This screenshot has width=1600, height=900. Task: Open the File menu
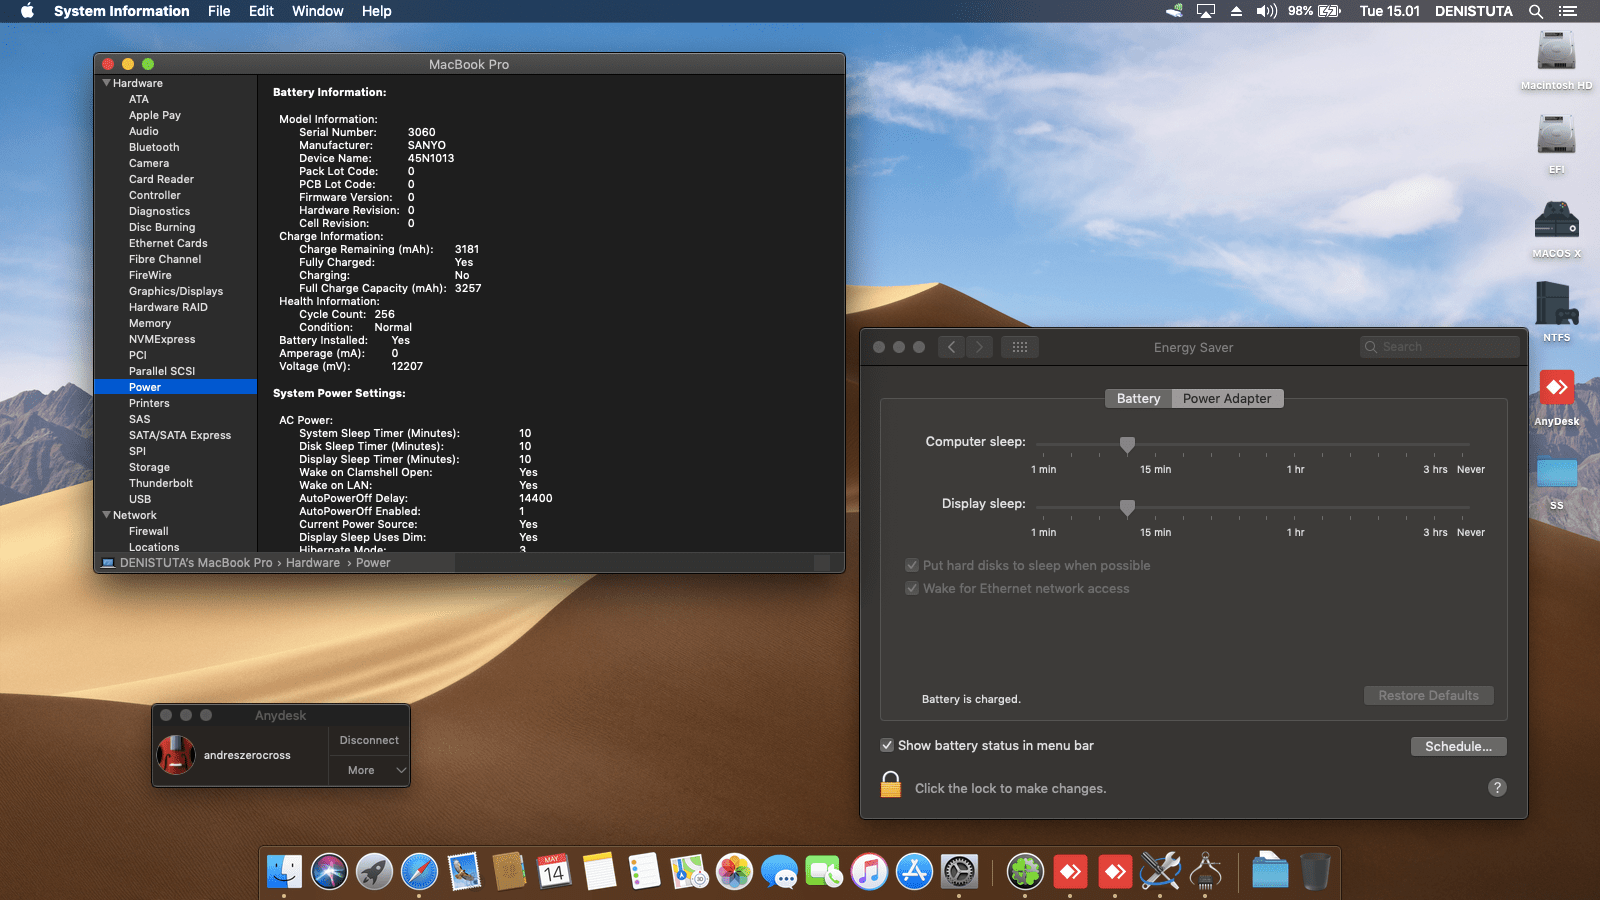[x=219, y=11]
